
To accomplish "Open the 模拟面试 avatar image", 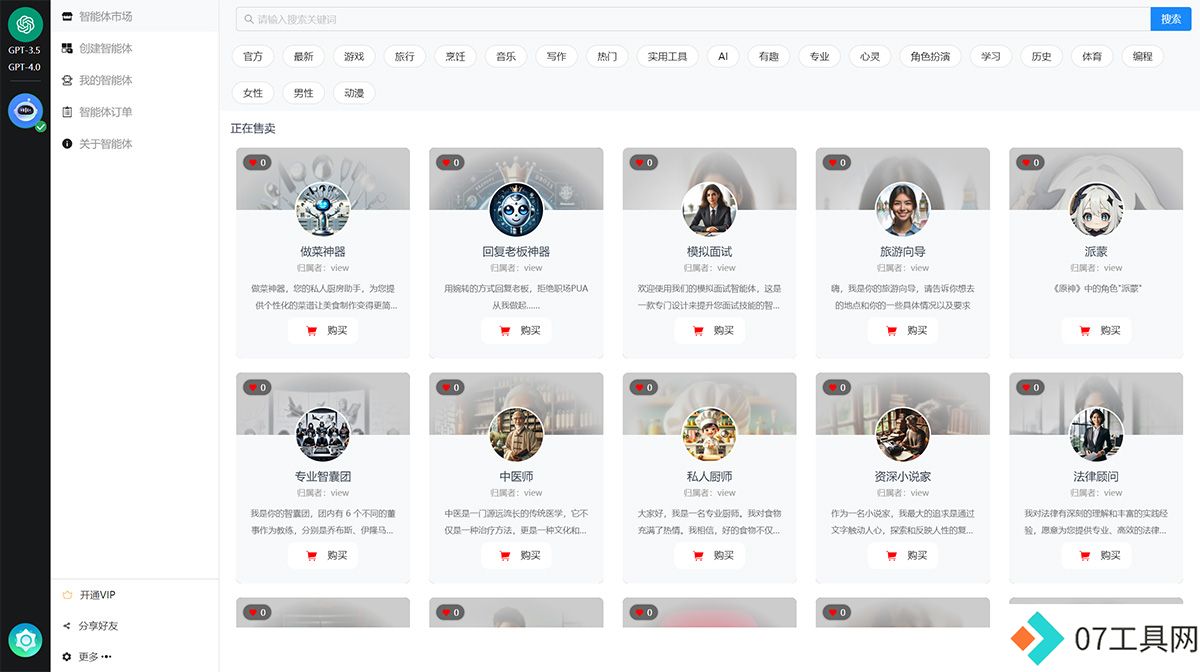I will [709, 209].
